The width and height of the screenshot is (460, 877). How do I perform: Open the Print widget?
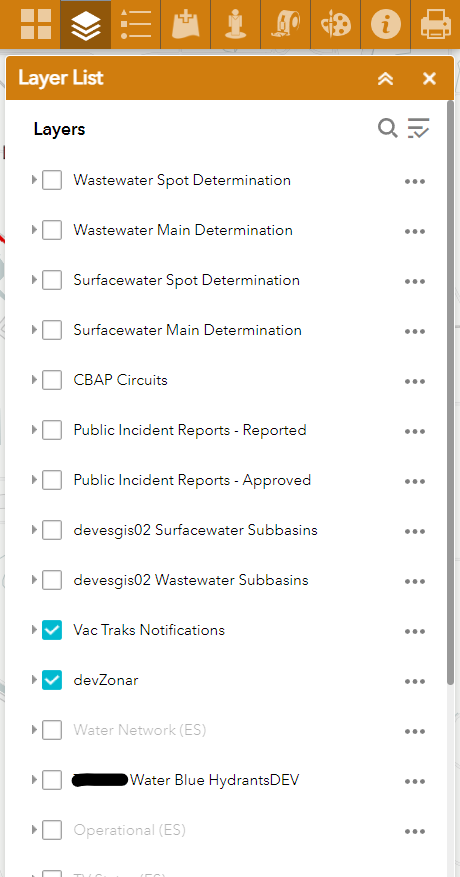tap(435, 25)
